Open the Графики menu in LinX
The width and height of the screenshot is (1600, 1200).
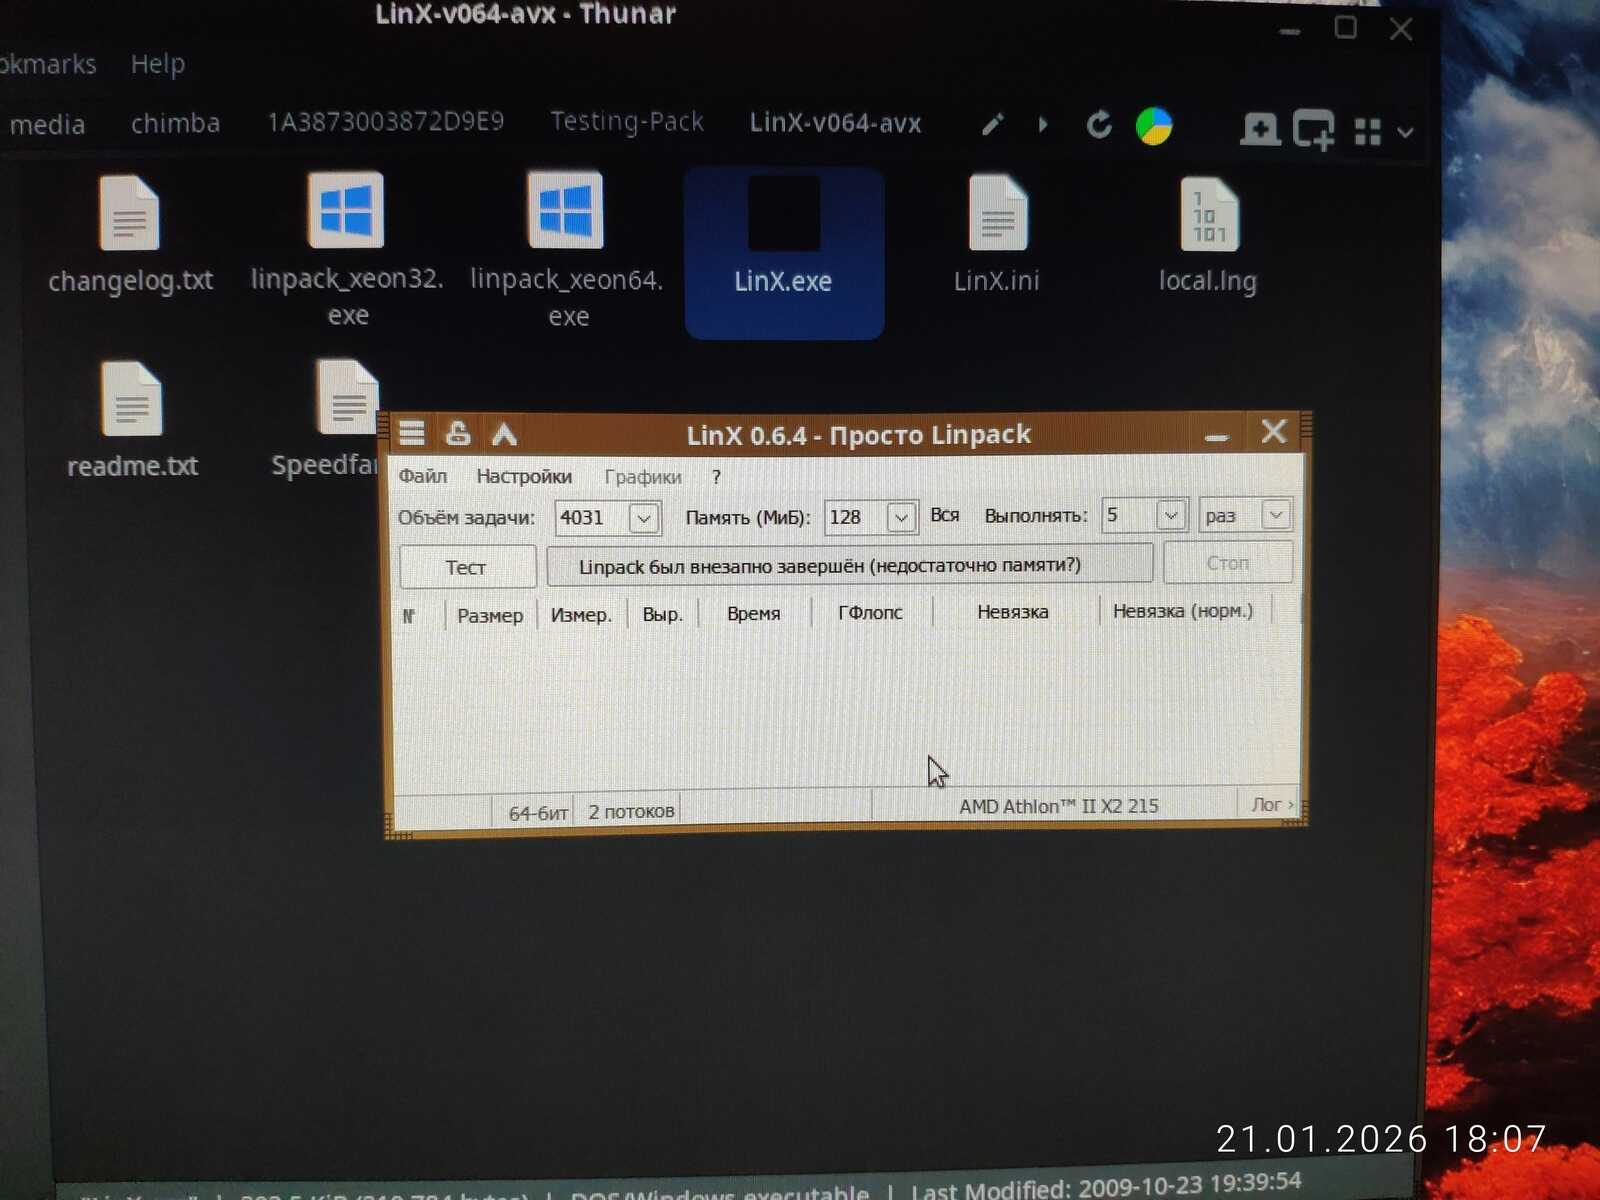(x=643, y=477)
